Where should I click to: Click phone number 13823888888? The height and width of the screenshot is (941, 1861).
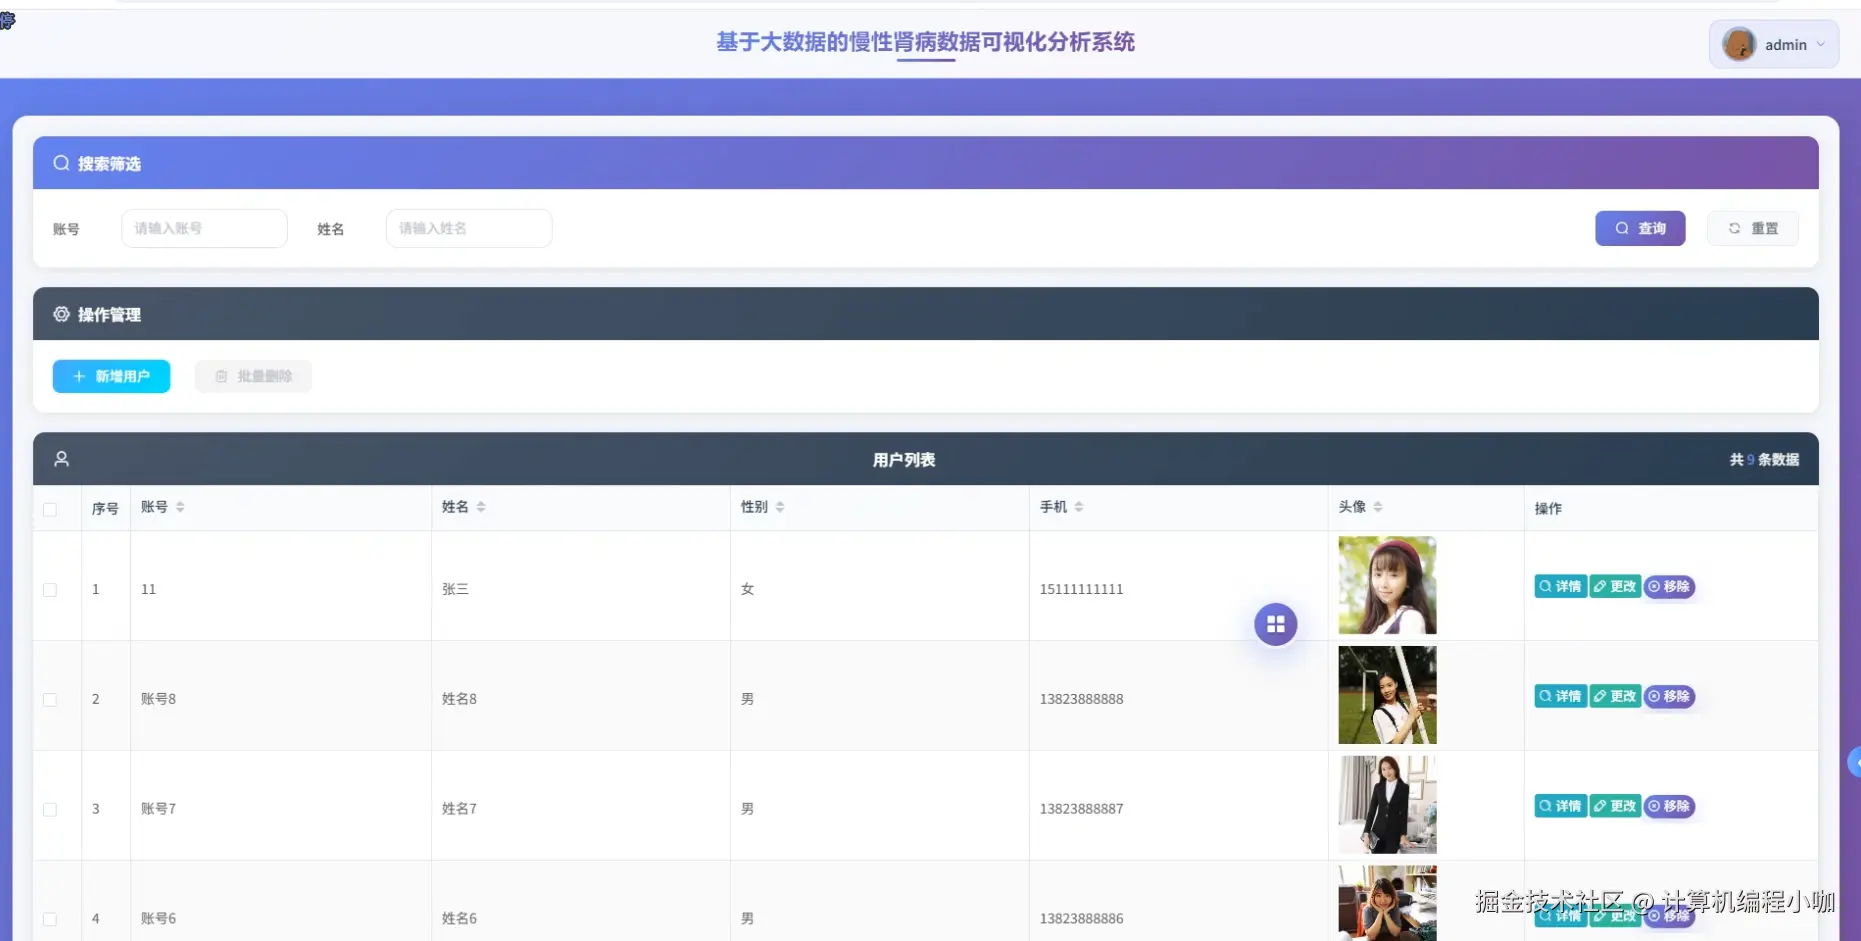[1081, 699]
